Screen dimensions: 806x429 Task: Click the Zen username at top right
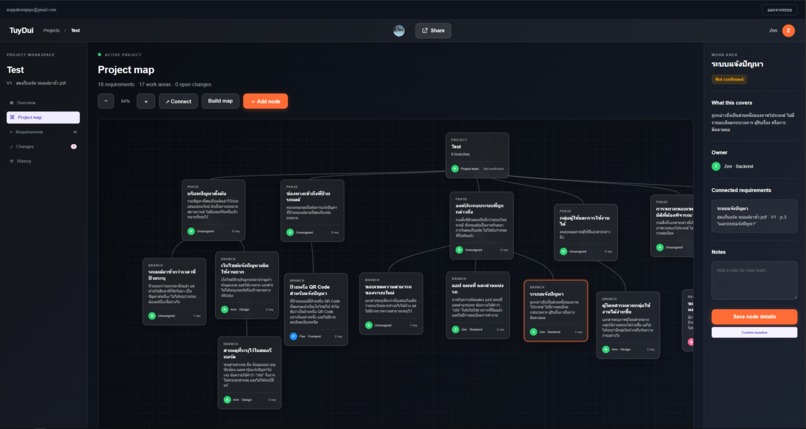pyautogui.click(x=773, y=31)
